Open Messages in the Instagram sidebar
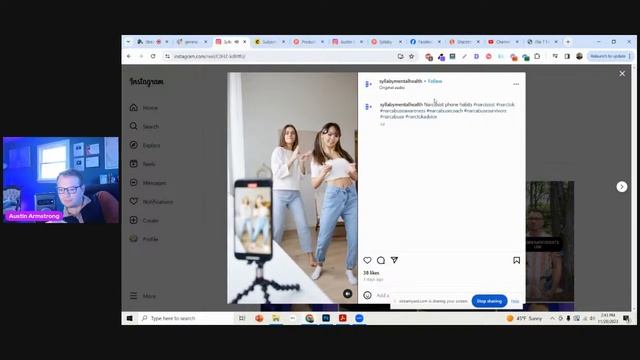Viewport: 640px width, 360px height. [148, 183]
